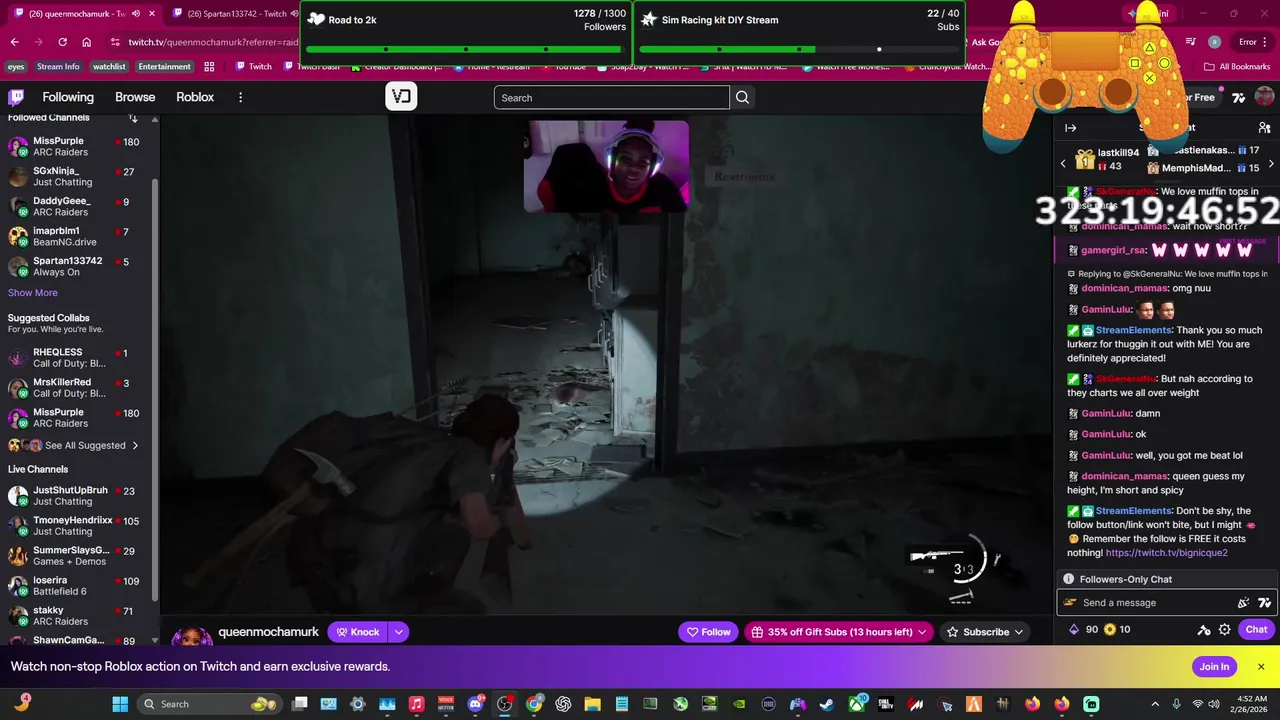Click the party popper celebration icon

[1243, 603]
